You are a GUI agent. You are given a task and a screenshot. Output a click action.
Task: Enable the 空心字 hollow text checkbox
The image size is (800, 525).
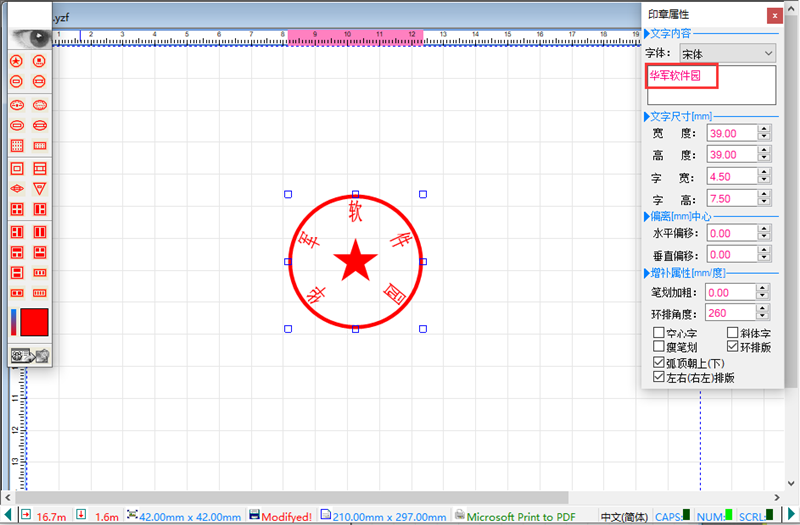(x=658, y=333)
